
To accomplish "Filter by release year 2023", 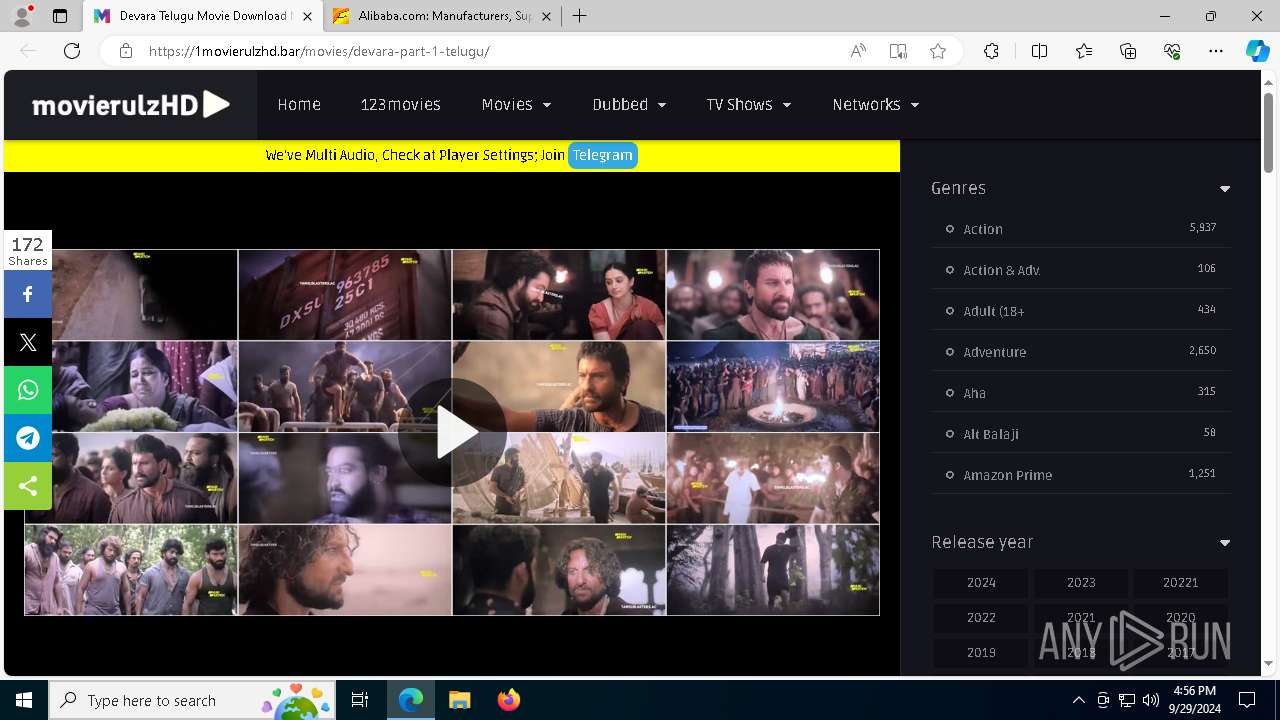I will [1081, 583].
